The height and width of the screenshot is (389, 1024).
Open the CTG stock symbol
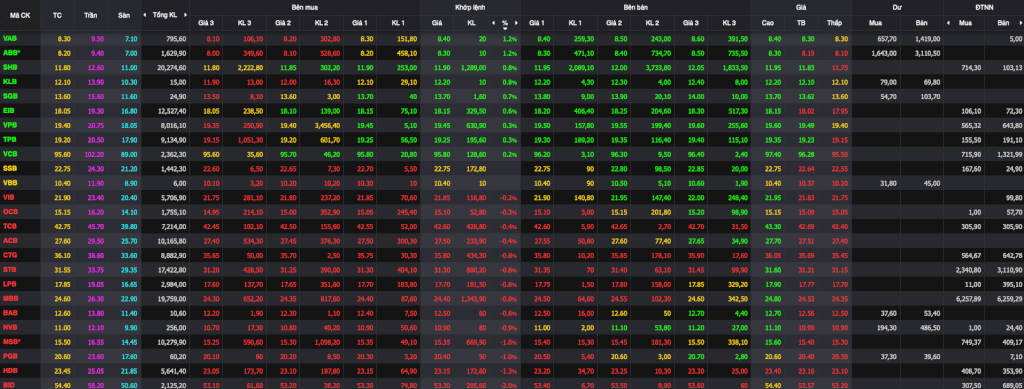[10, 255]
